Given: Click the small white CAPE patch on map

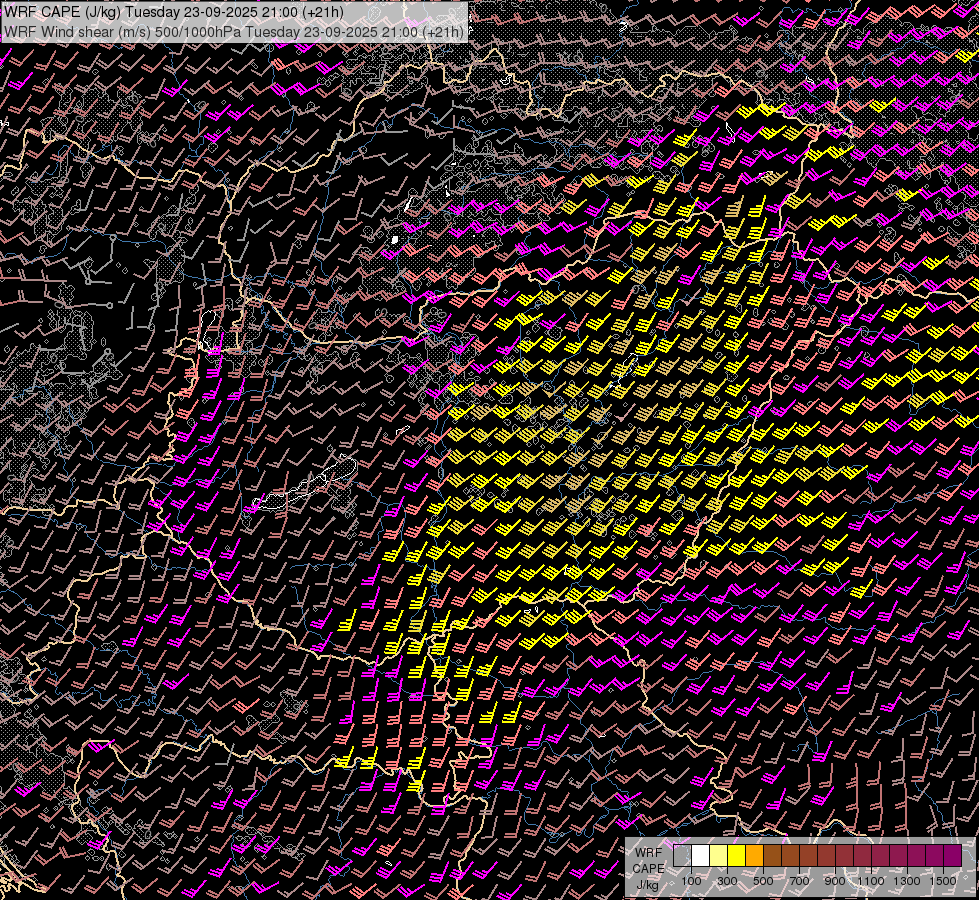Looking at the screenshot, I should tap(396, 239).
